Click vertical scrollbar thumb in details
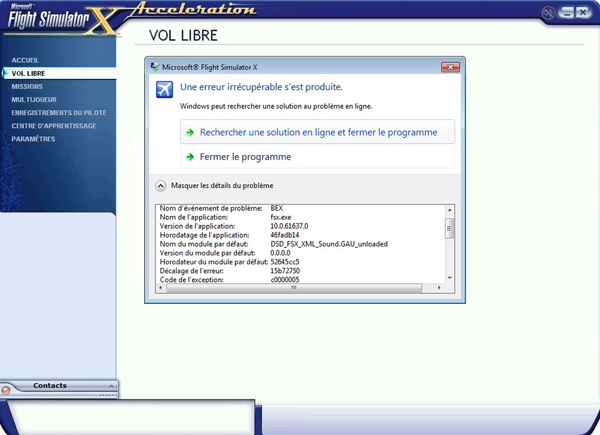The width and height of the screenshot is (600, 435). point(450,228)
